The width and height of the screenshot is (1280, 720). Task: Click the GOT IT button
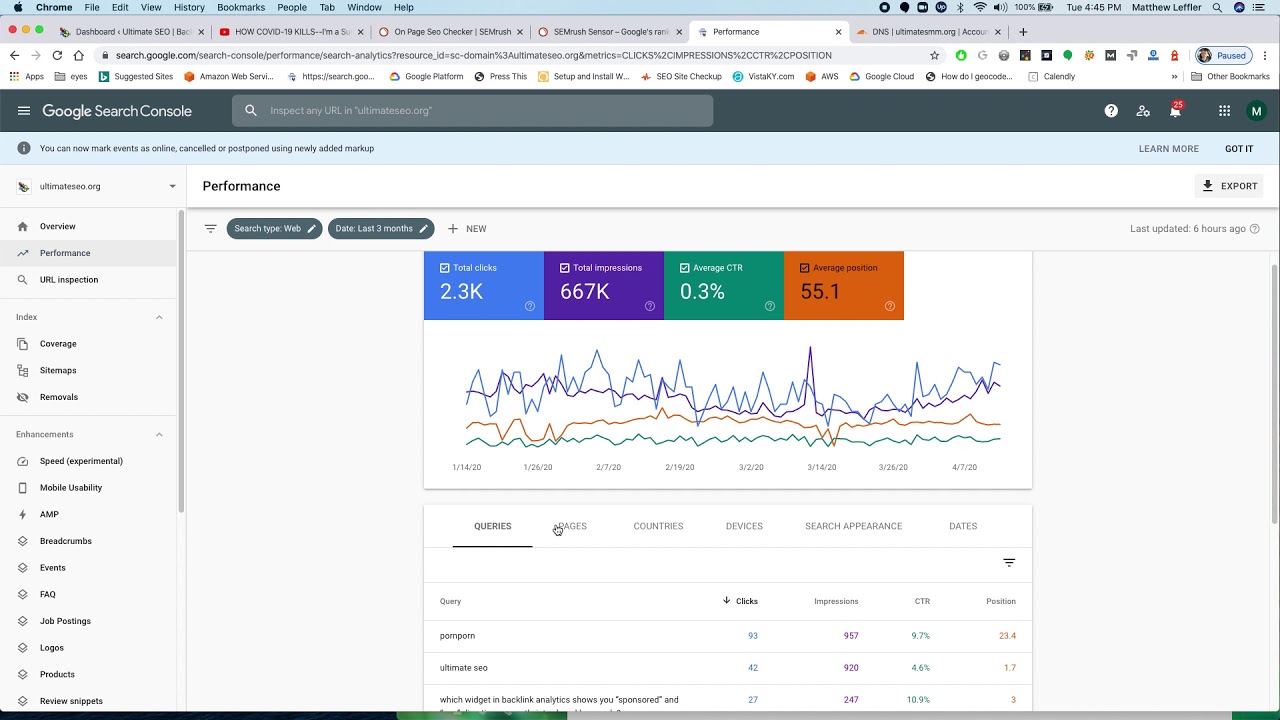pyautogui.click(x=1239, y=149)
